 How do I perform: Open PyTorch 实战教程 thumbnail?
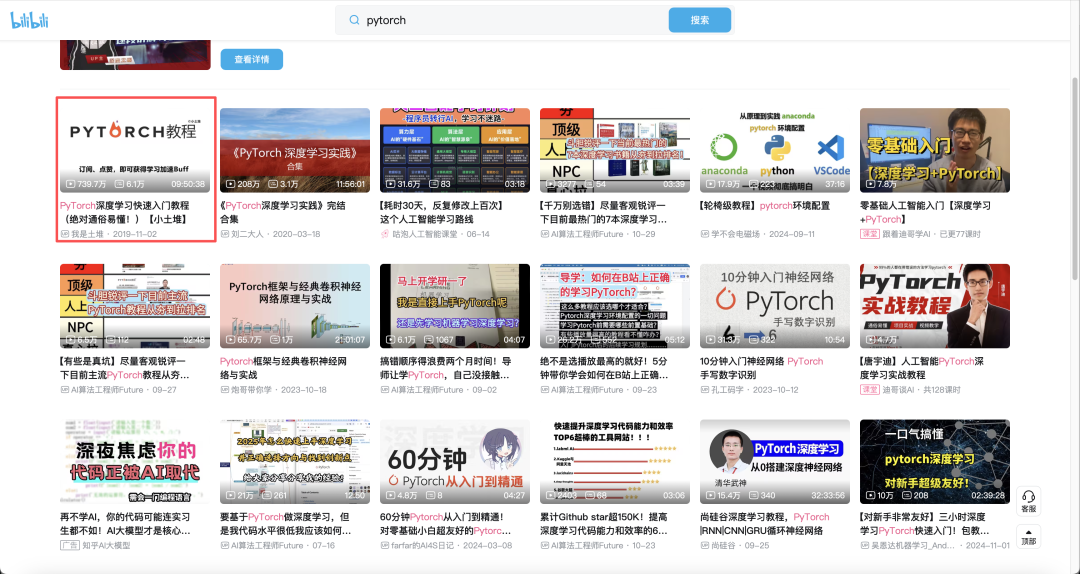coord(935,306)
